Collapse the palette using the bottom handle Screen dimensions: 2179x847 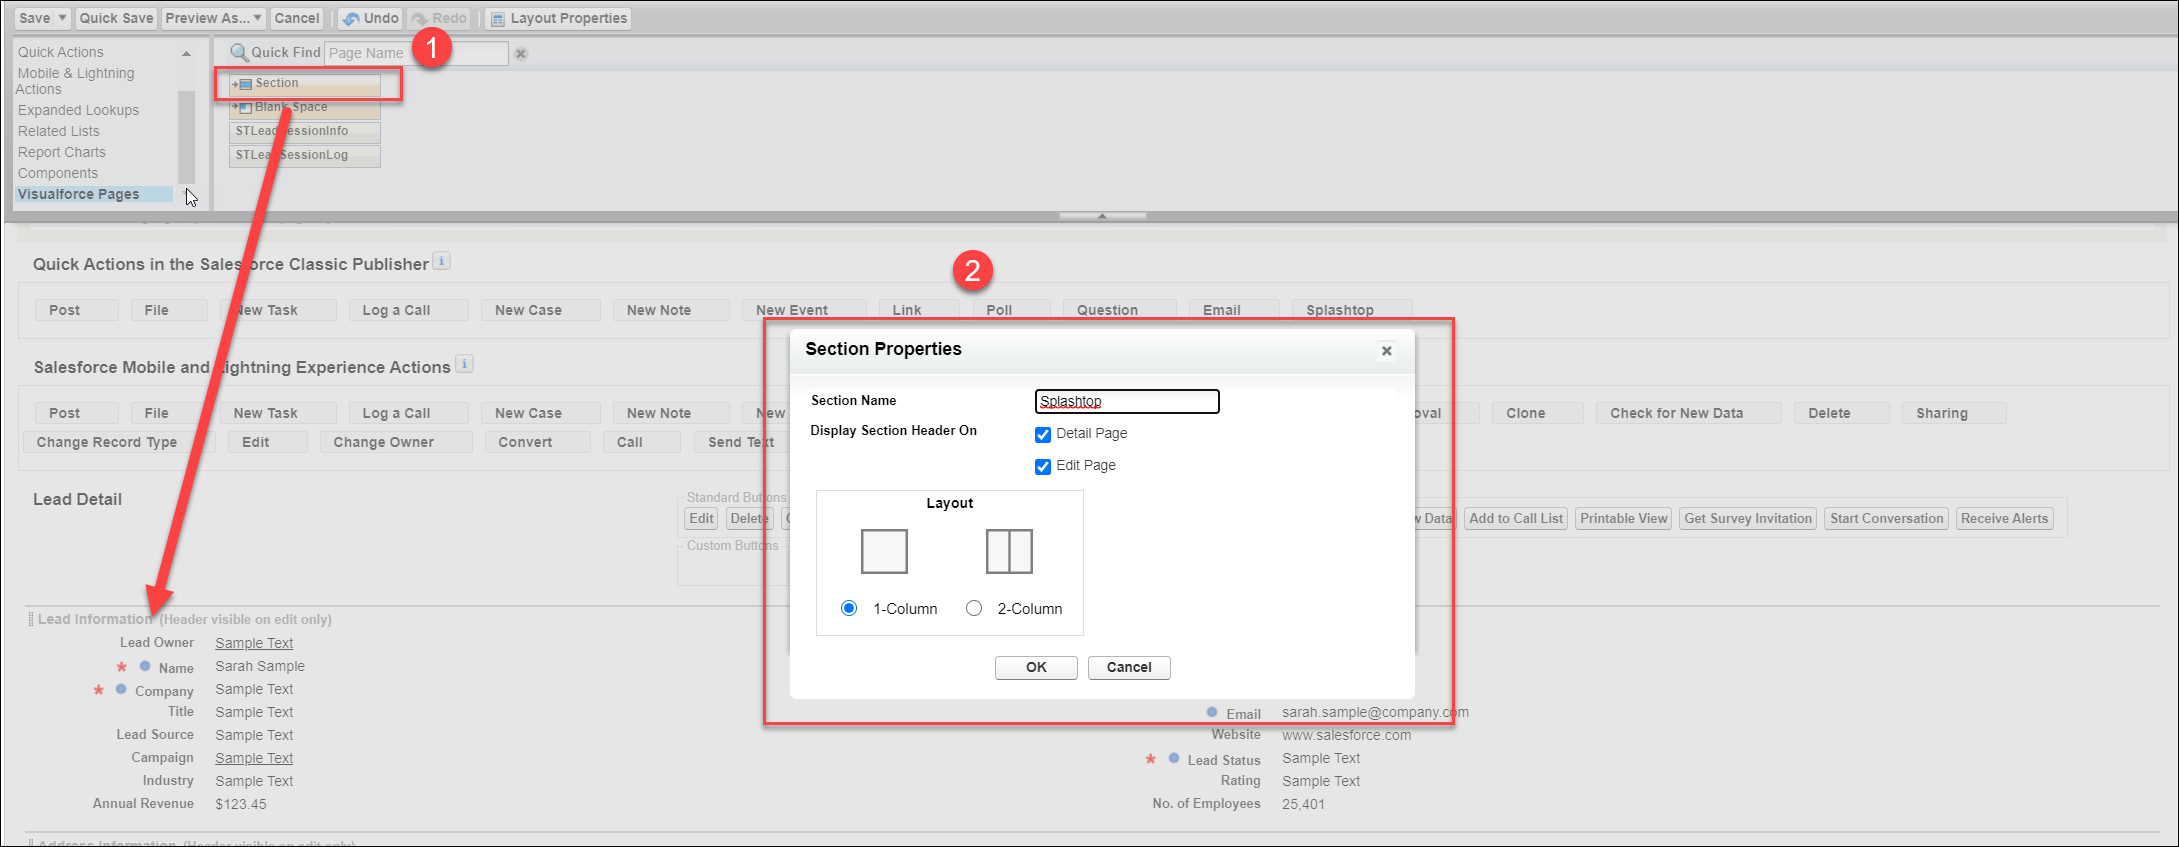[x=1102, y=216]
